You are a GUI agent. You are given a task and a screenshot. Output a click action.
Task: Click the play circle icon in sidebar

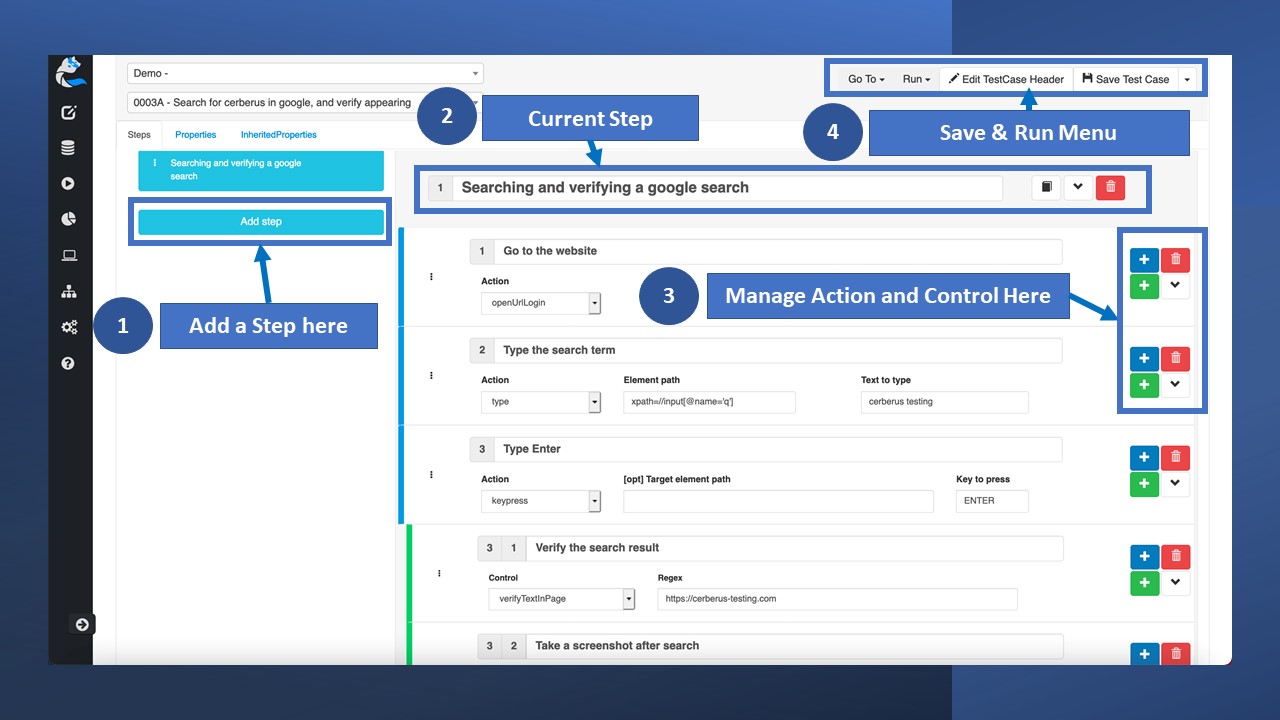click(69, 184)
